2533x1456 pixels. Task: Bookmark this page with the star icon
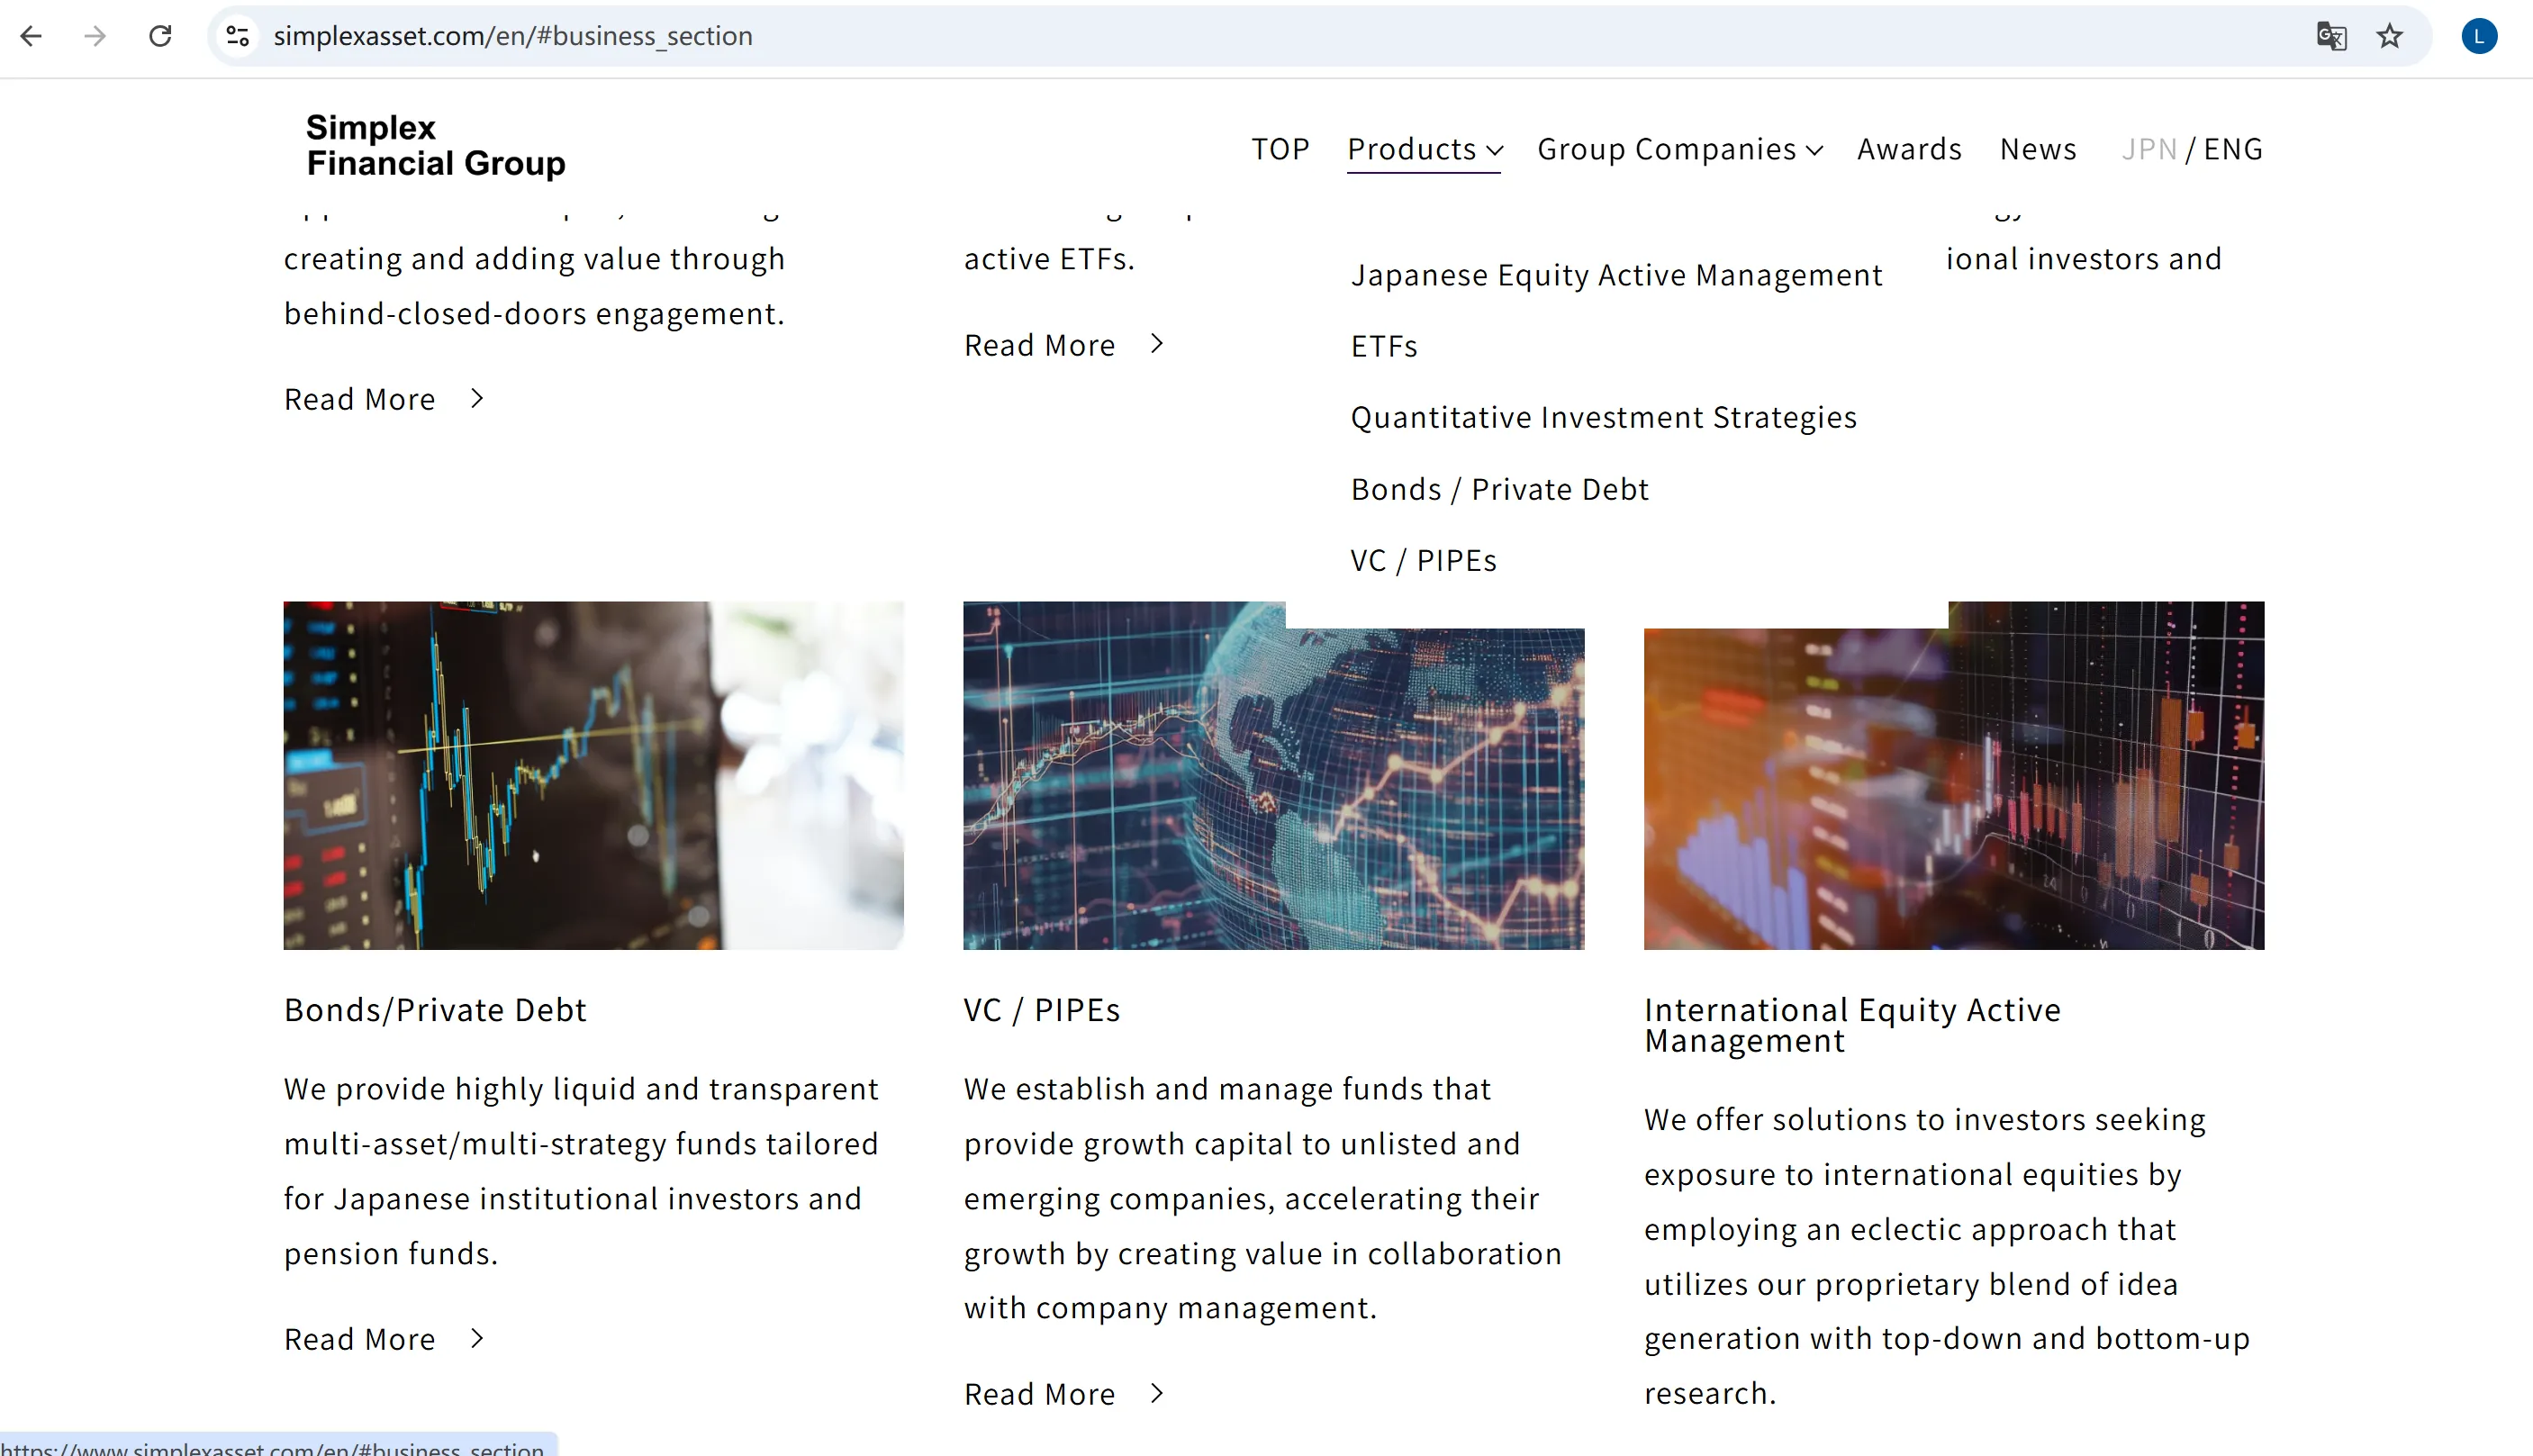coord(2390,36)
